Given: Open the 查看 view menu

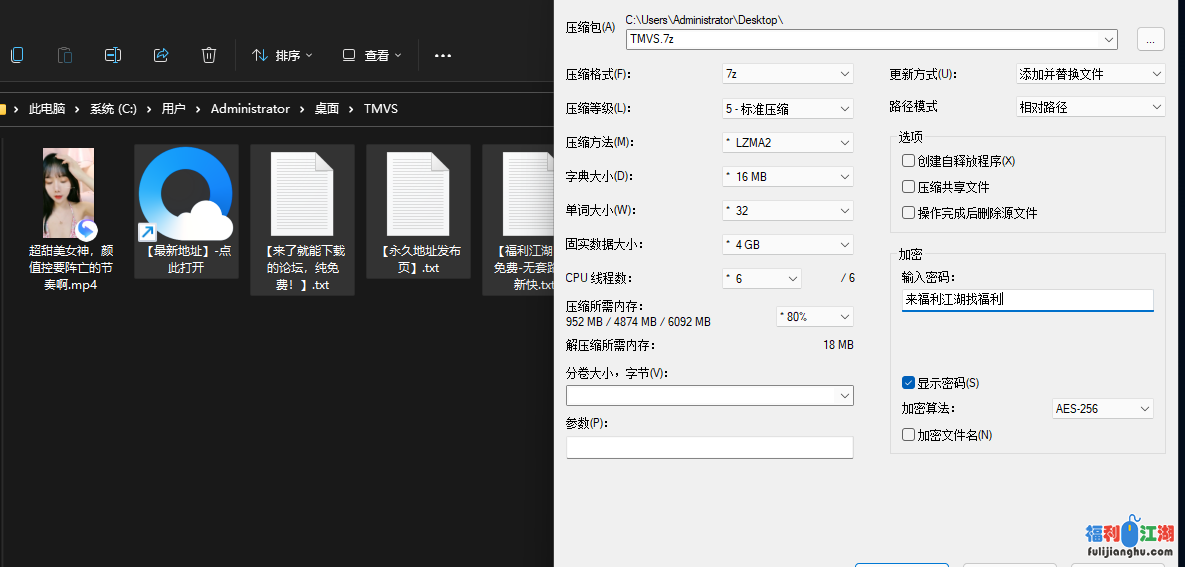Looking at the screenshot, I should 372,55.
